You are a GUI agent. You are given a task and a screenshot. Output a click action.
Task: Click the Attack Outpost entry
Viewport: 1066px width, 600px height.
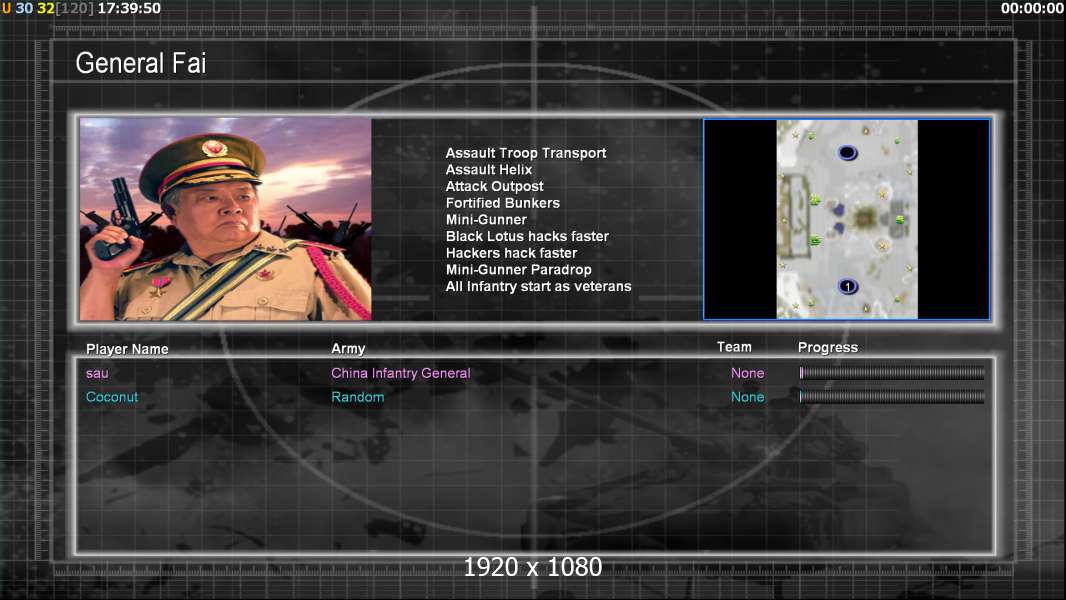pos(494,186)
